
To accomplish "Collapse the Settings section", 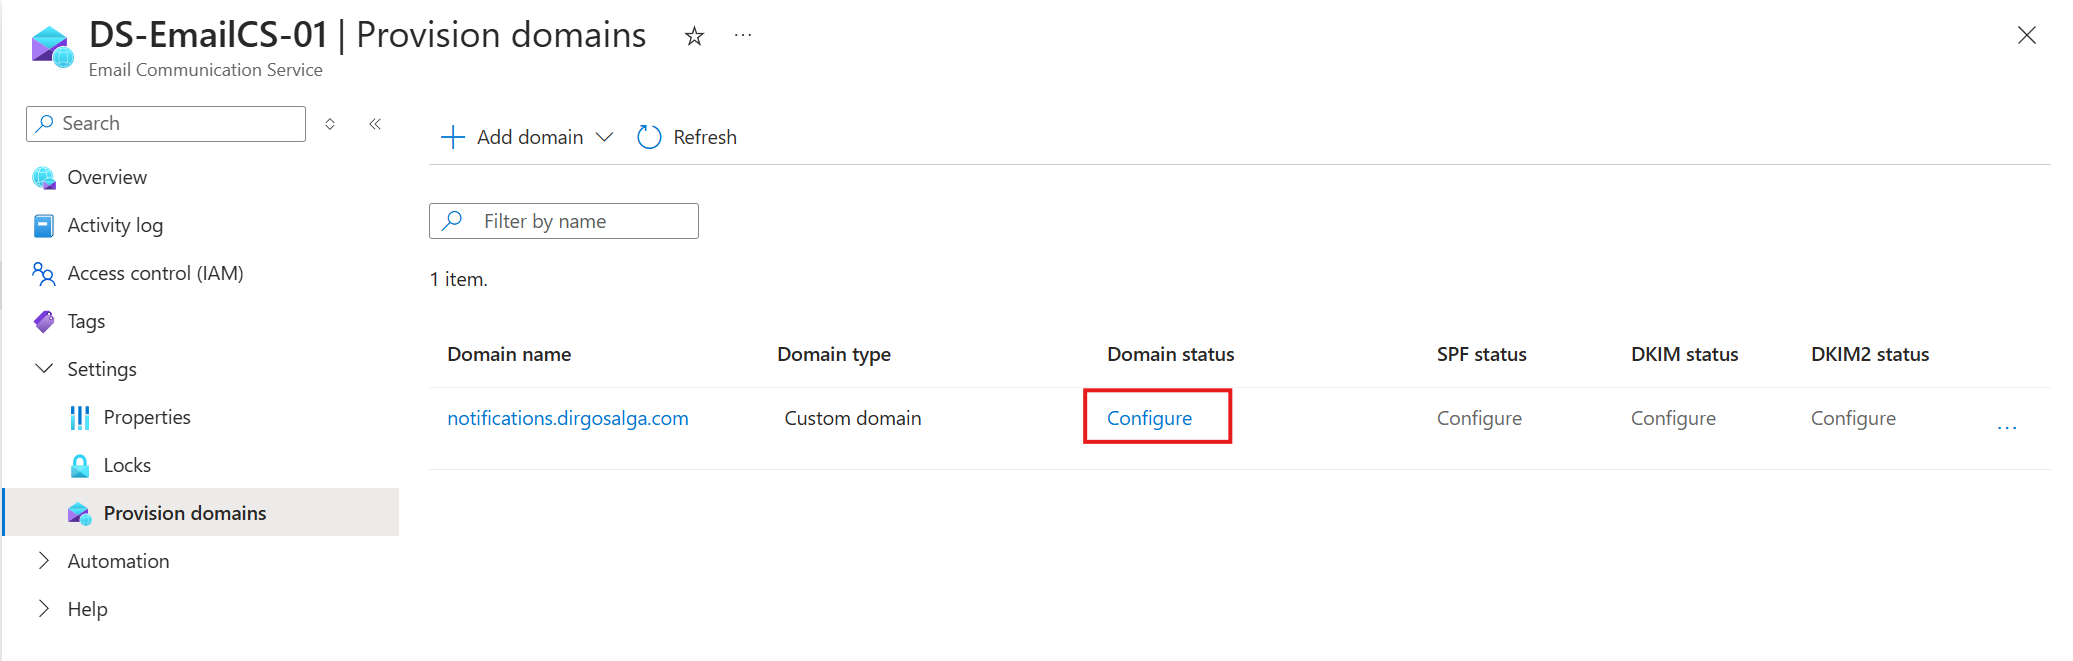I will pos(44,369).
